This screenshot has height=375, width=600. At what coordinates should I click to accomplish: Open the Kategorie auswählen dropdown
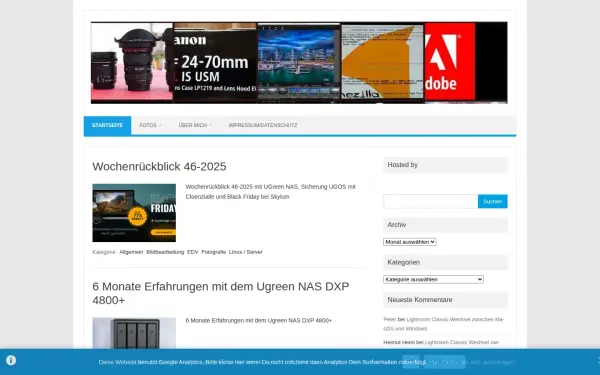click(x=433, y=279)
